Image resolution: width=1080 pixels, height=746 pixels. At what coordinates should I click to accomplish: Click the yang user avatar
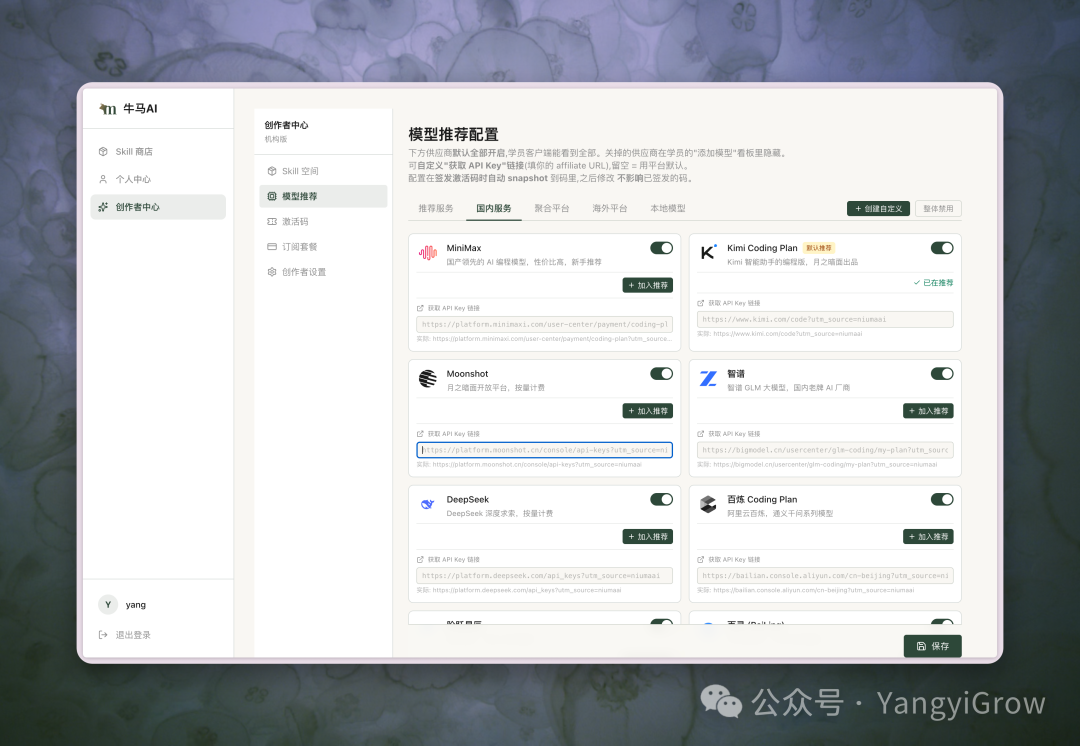[108, 605]
